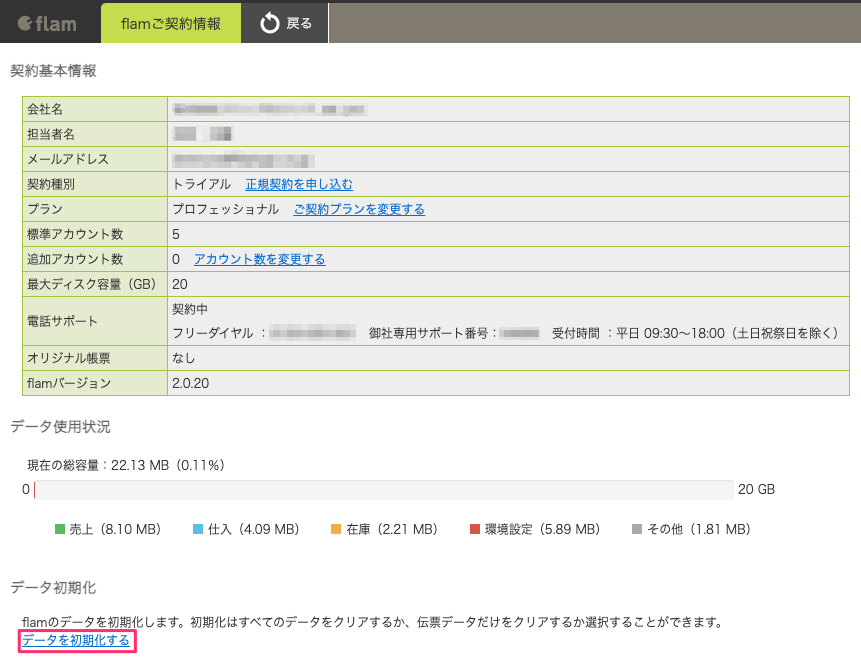Image resolution: width=861 pixels, height=660 pixels.
Task: Click the メールアドレス row label
Action: pos(68,159)
